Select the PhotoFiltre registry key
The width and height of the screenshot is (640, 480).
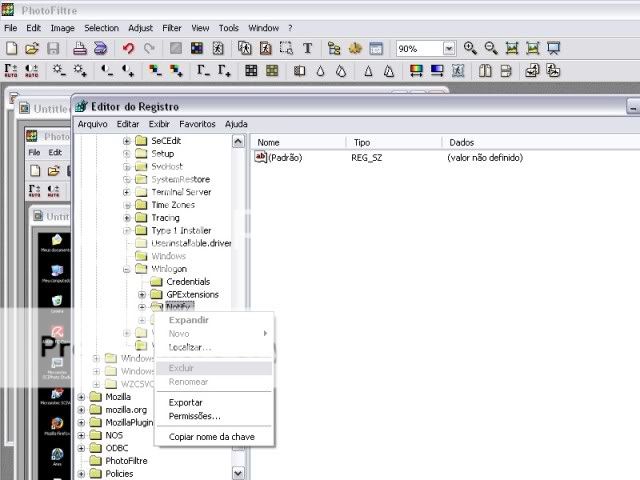pyautogui.click(x=126, y=461)
